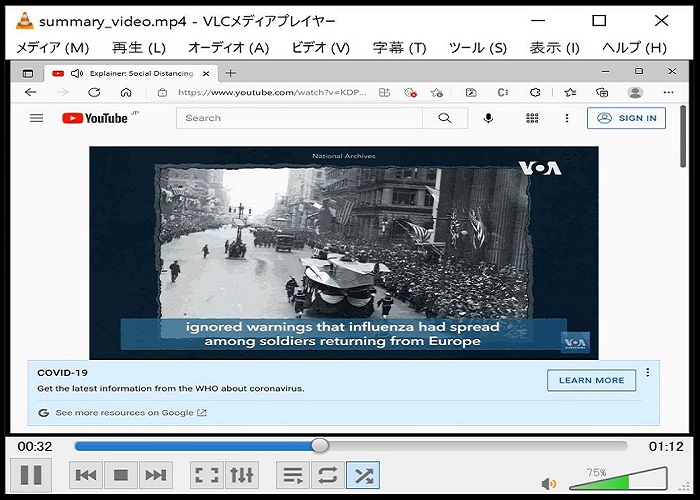This screenshot has height=500, width=700.
Task: Go to the YouTube home logo
Action: click(95, 118)
